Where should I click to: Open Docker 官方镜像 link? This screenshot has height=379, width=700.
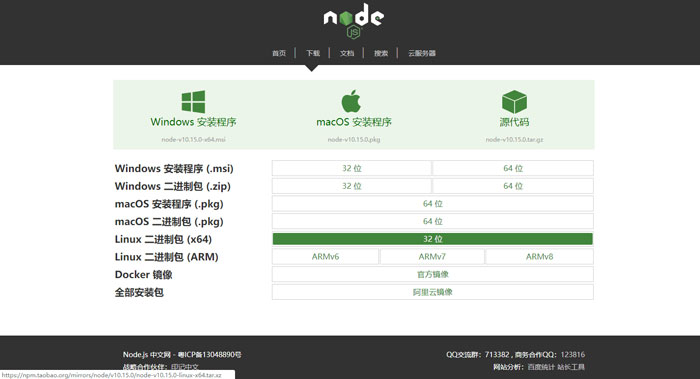pos(433,275)
